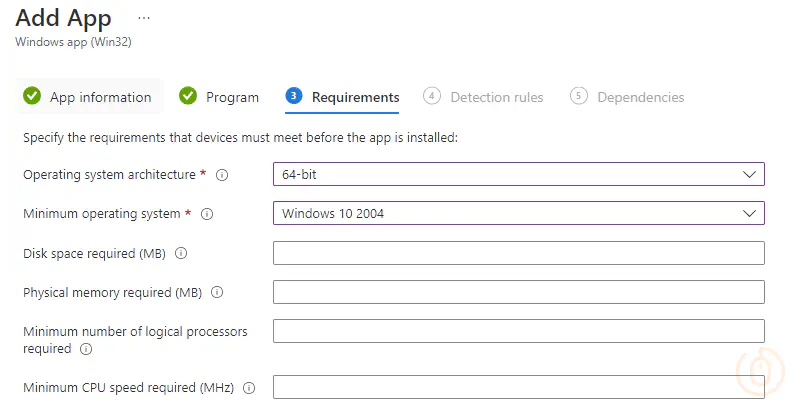Click info icon beside Operating system architecture
Viewport: 802px width, 413px height.
coord(222,175)
